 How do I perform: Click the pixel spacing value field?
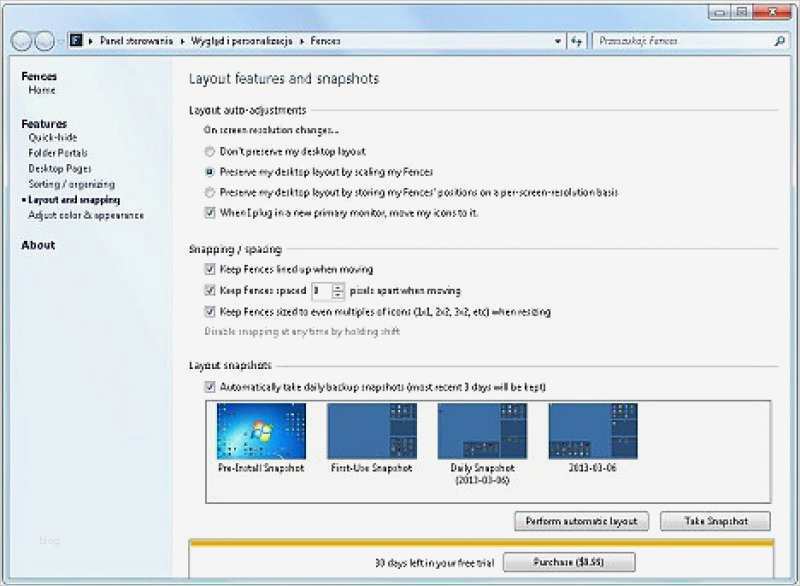(321, 291)
